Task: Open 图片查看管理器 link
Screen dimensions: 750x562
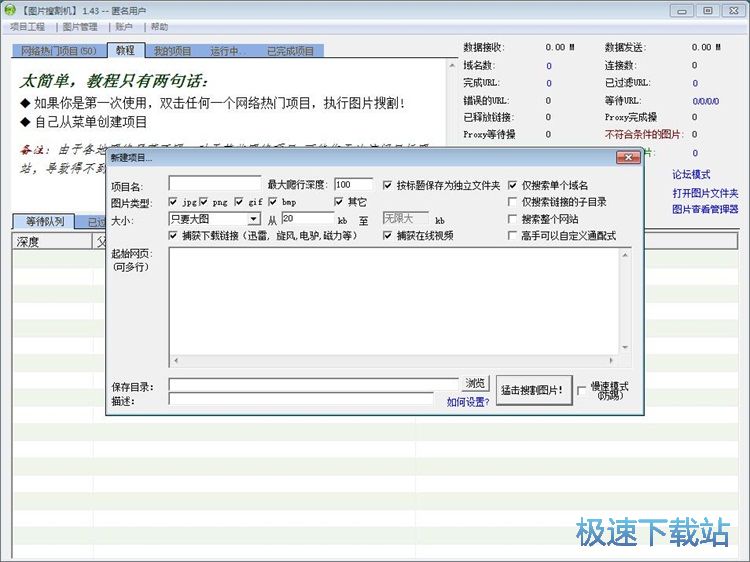Action: 705,209
